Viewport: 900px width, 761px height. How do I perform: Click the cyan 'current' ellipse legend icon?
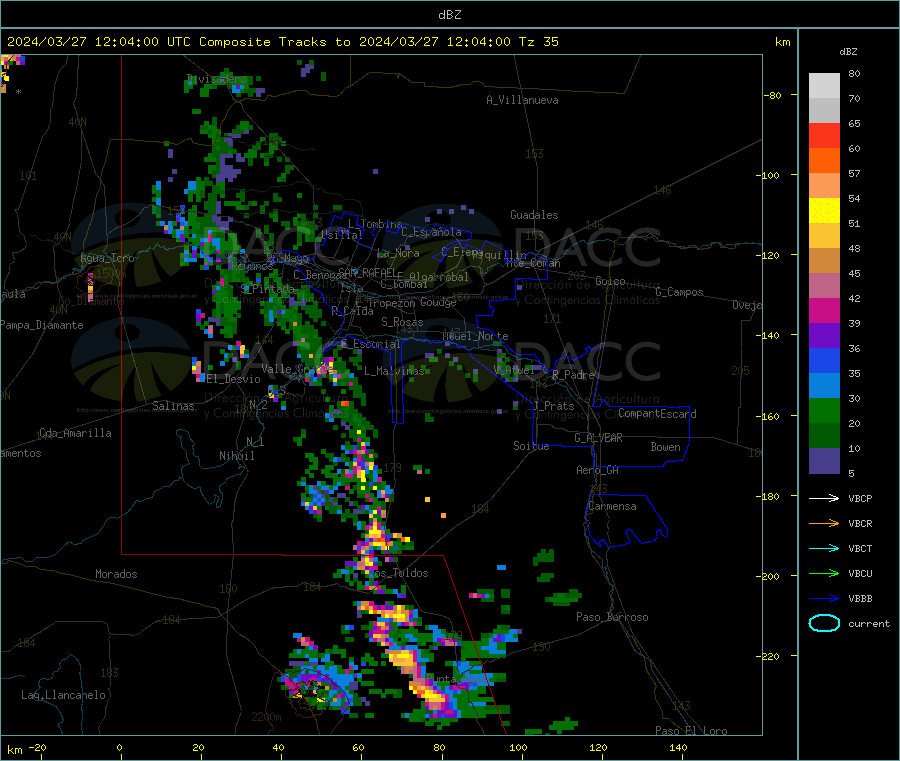pos(824,623)
